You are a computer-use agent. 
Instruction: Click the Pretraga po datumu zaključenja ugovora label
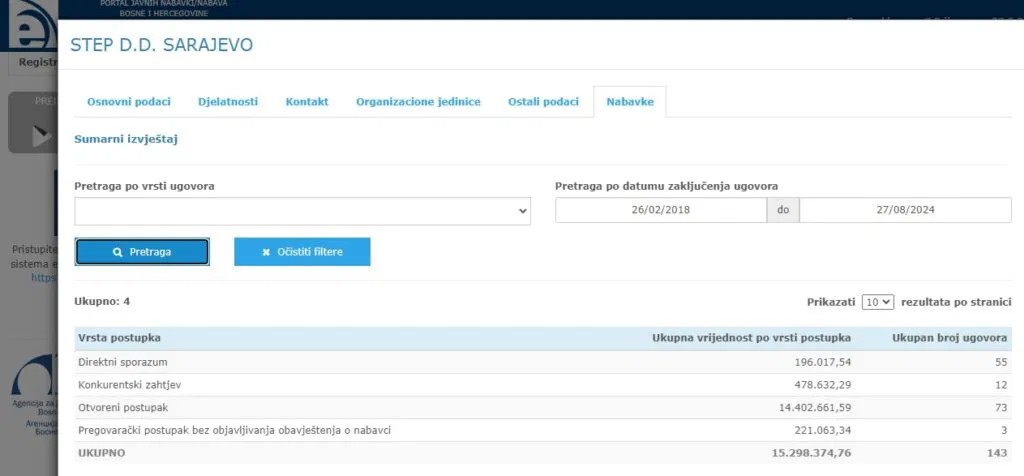coord(666,186)
